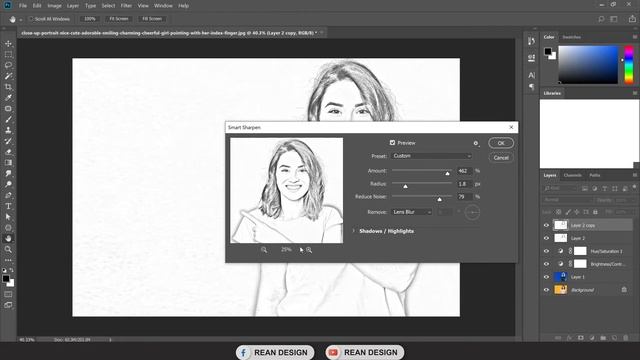Select the Pen tool
The width and height of the screenshot is (640, 360).
[x=8, y=196]
